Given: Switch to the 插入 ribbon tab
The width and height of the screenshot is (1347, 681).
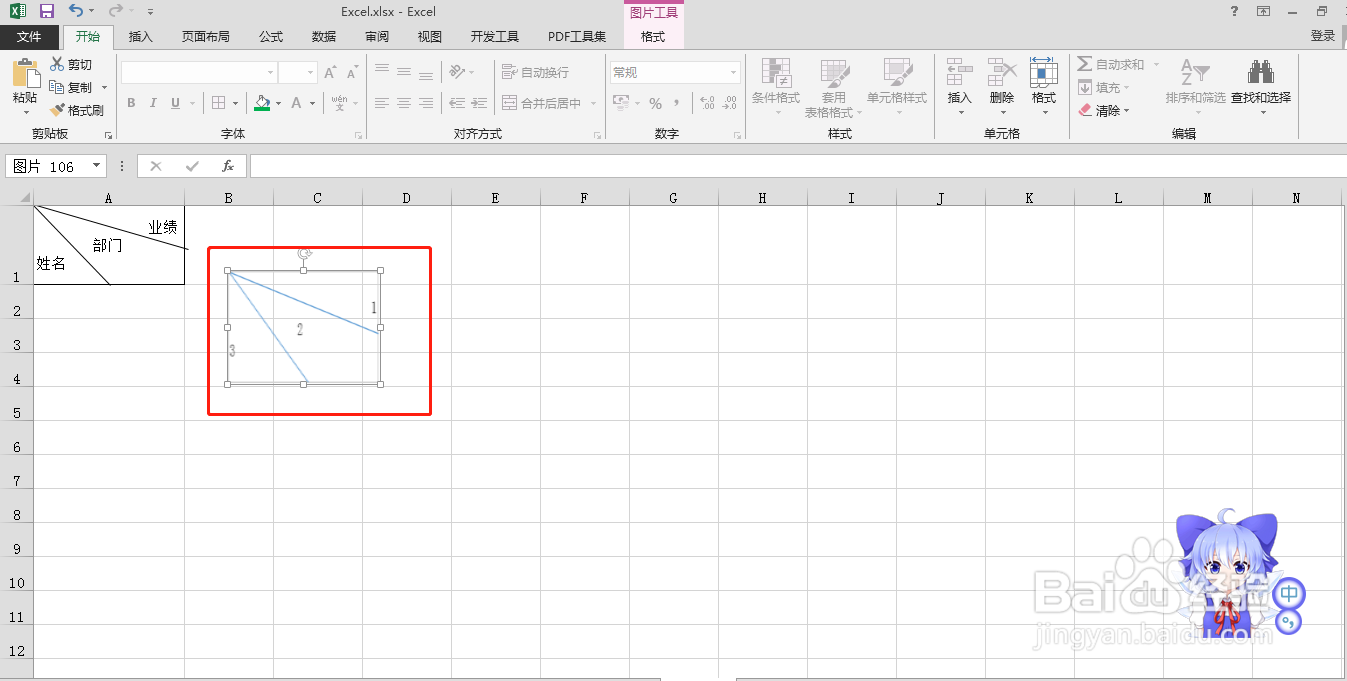Looking at the screenshot, I should 140,36.
